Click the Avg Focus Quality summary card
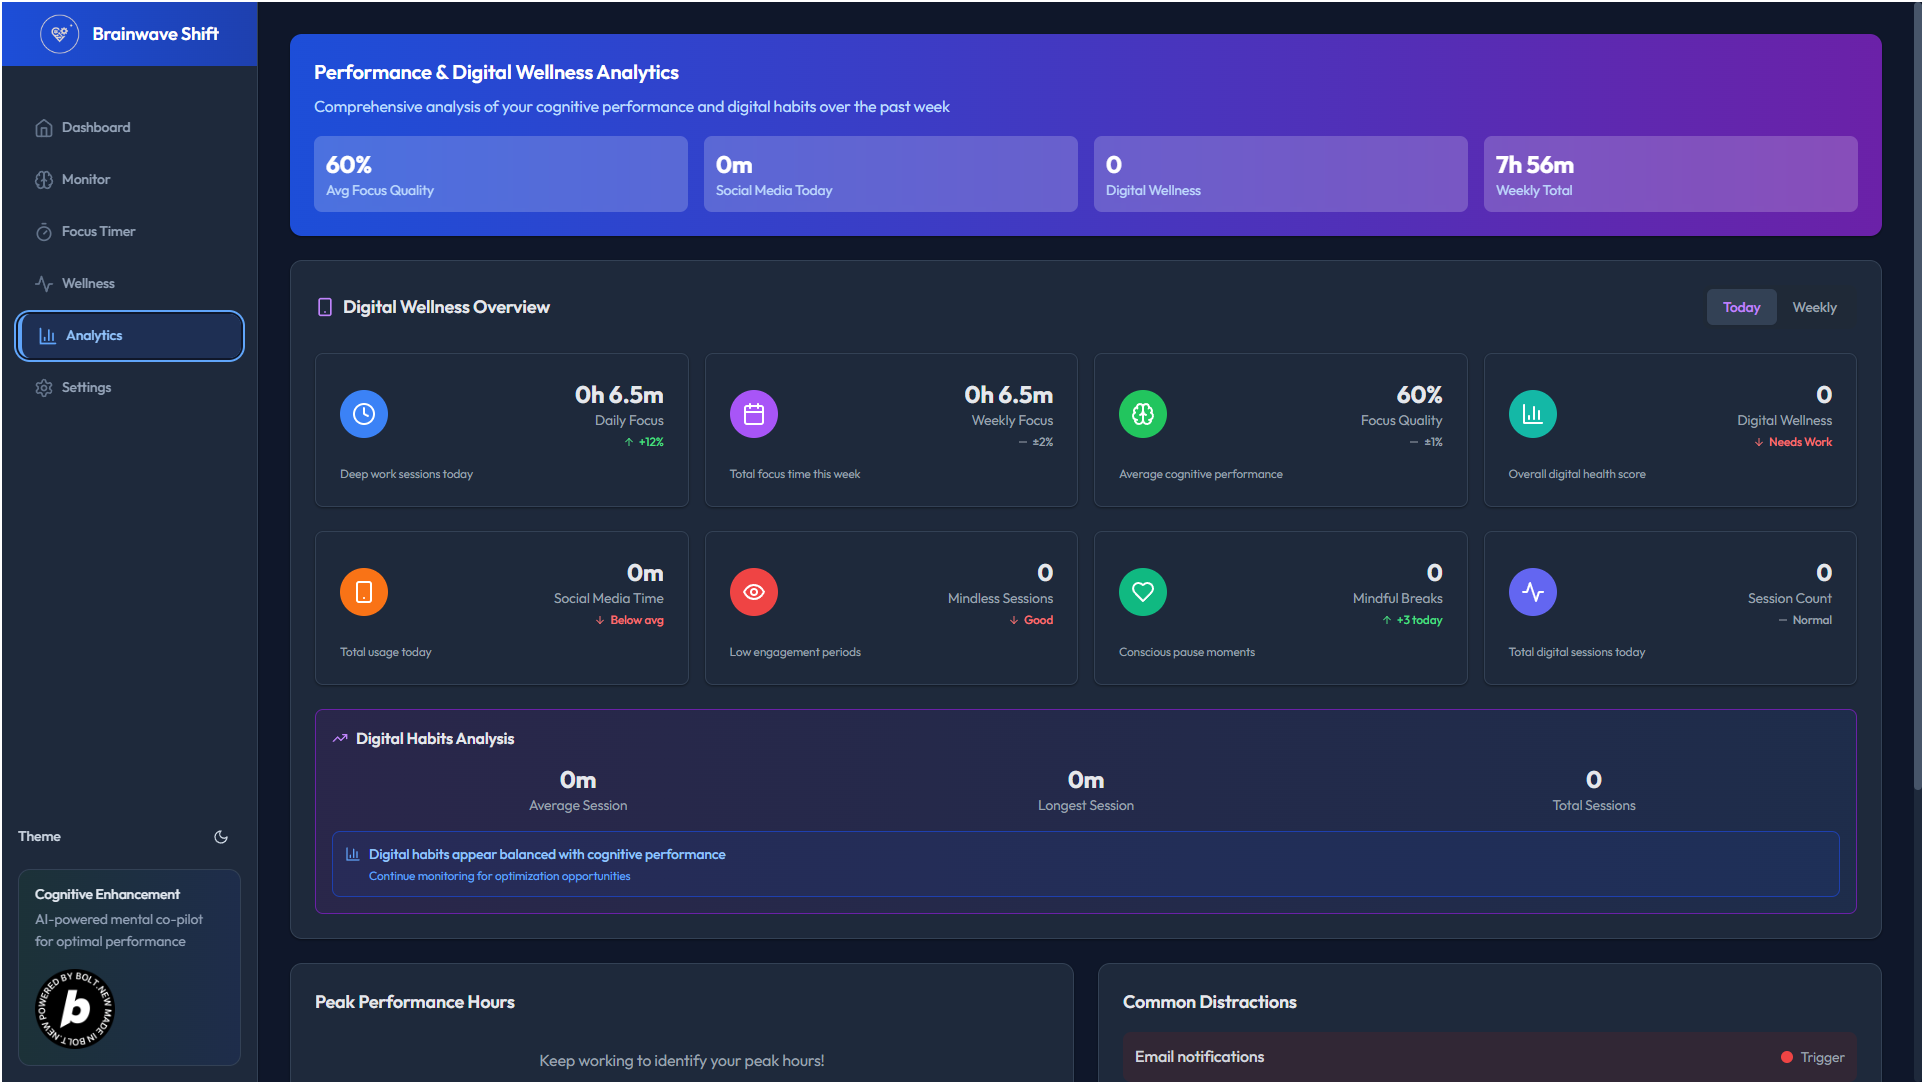 (500, 174)
